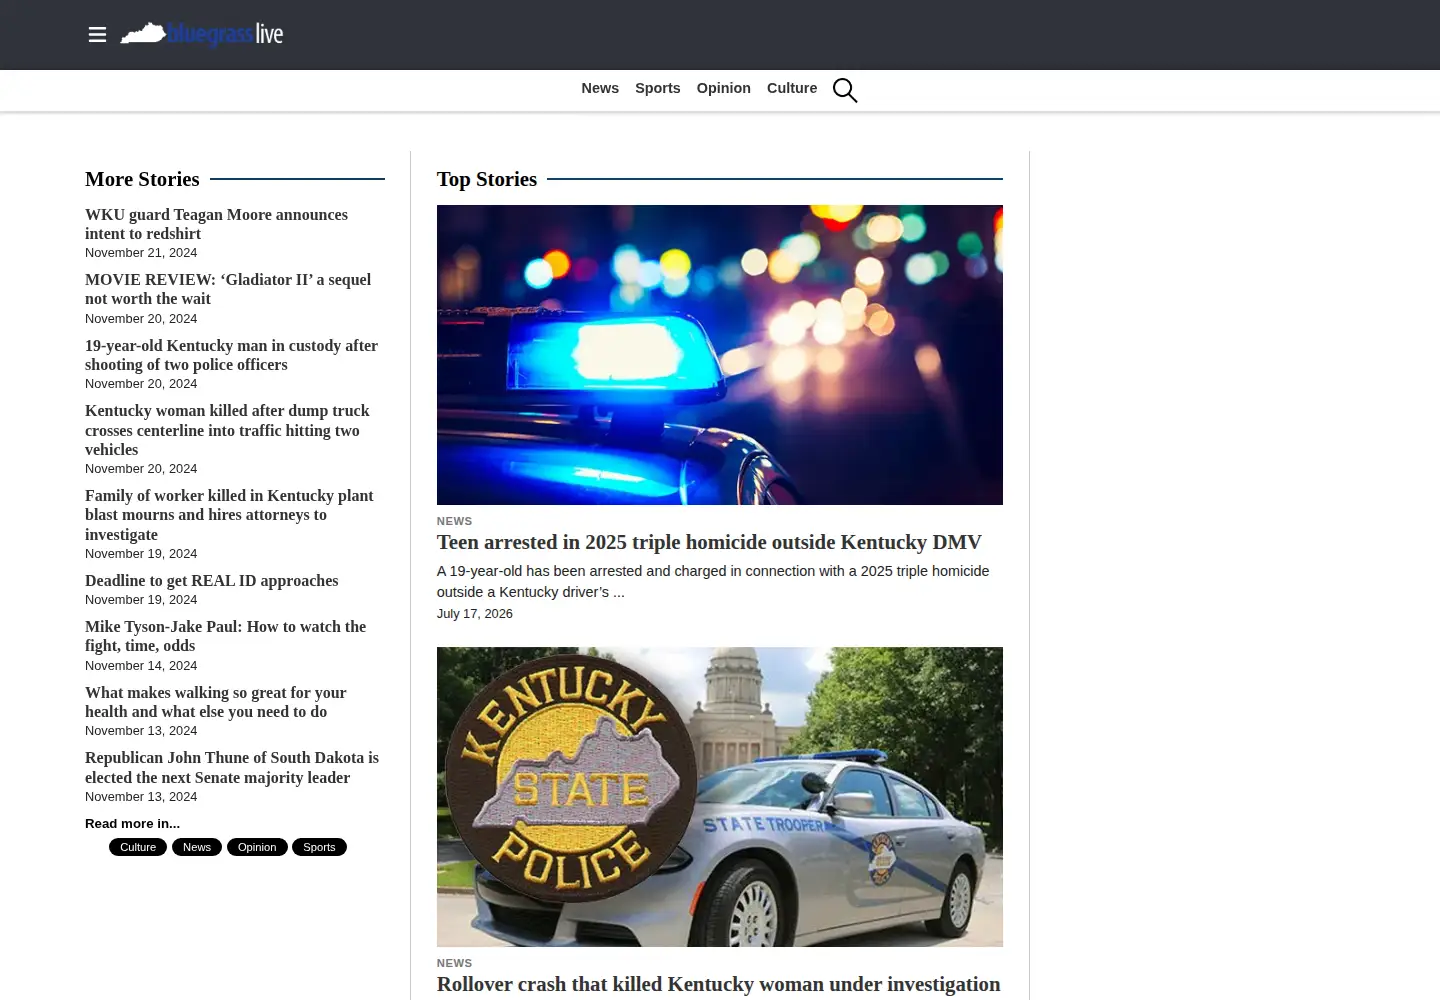Open the hamburger menu icon
Viewport: 1440px width, 1000px height.
pyautogui.click(x=97, y=35)
